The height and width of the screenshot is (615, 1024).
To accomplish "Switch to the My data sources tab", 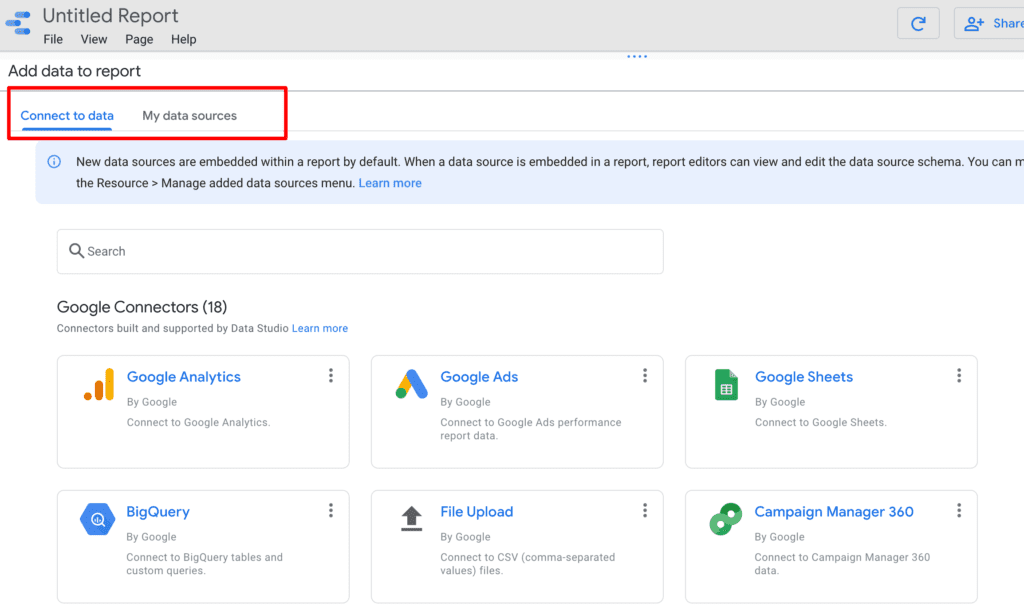I will (x=189, y=116).
